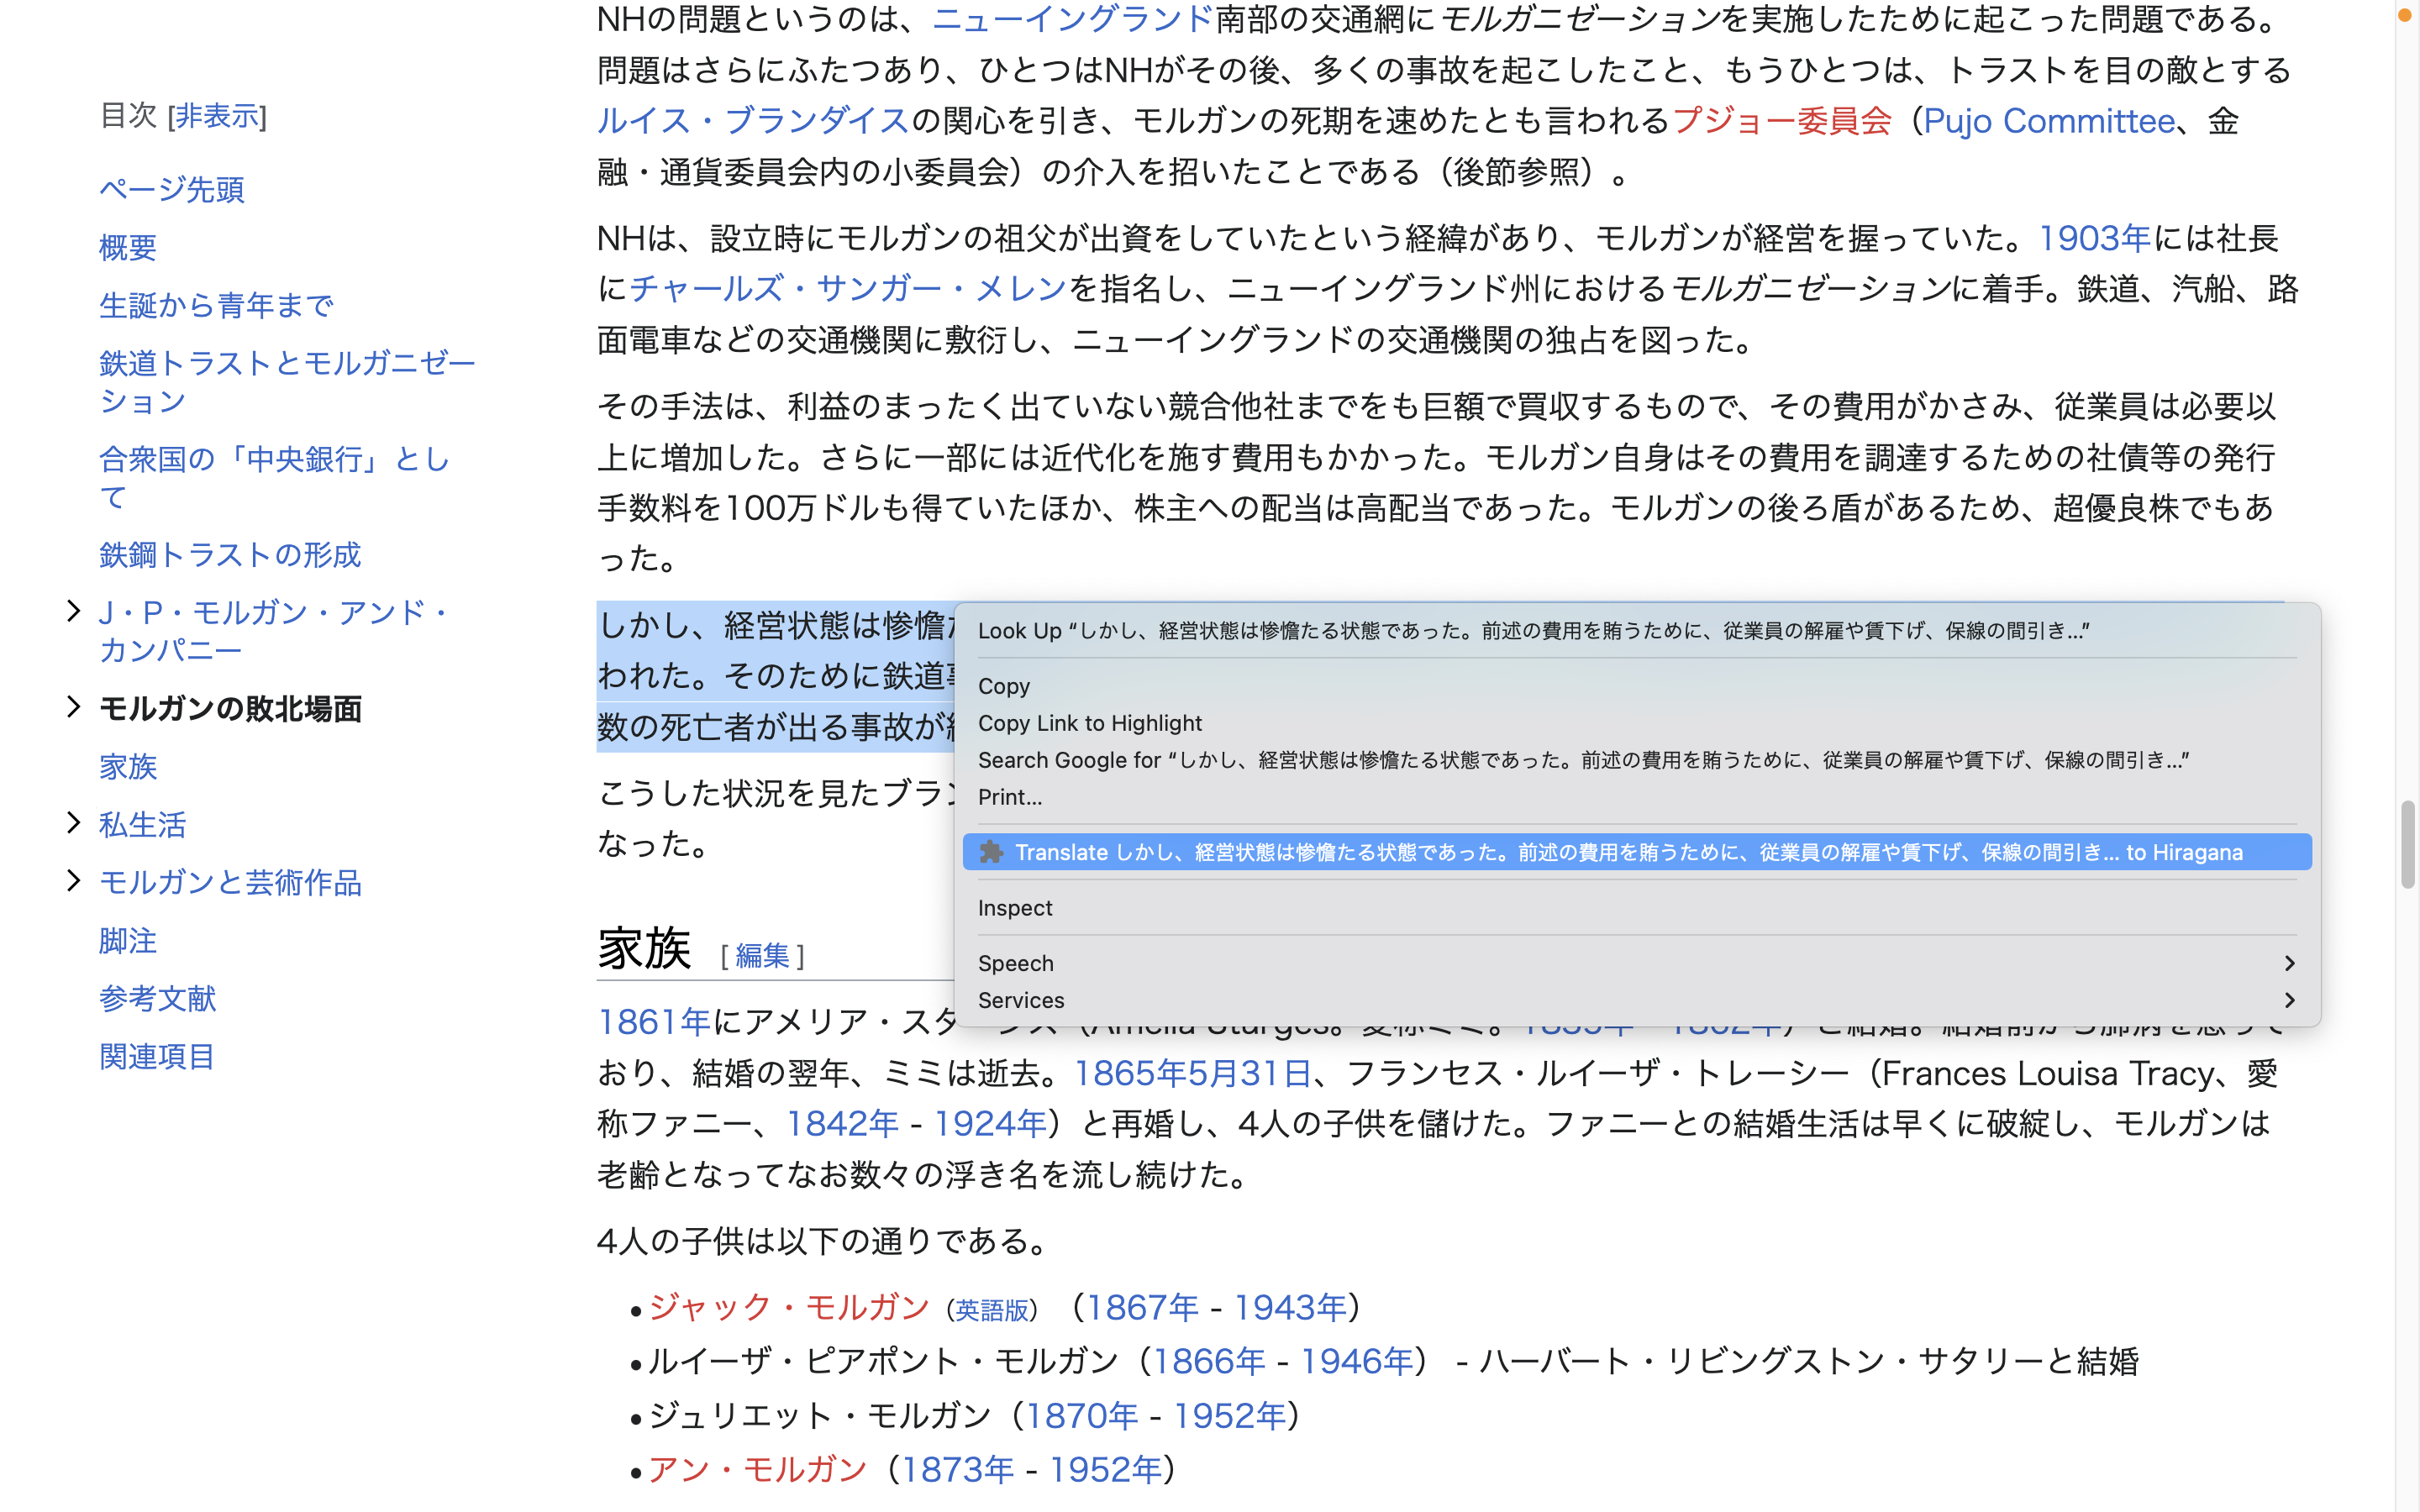
Task: Expand the 私生活 section in contents
Action: [74, 822]
